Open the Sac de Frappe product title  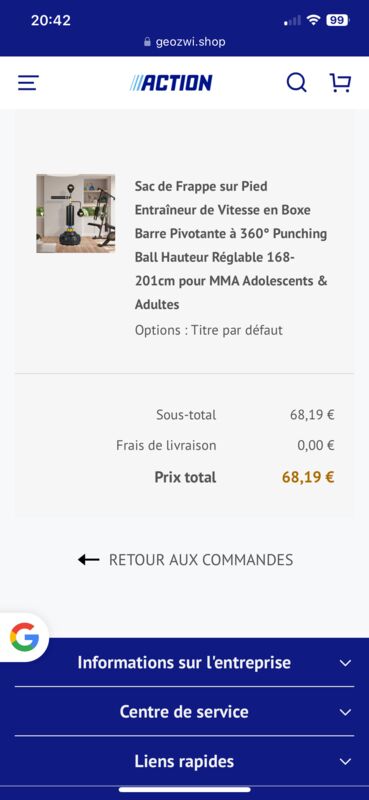coord(231,245)
